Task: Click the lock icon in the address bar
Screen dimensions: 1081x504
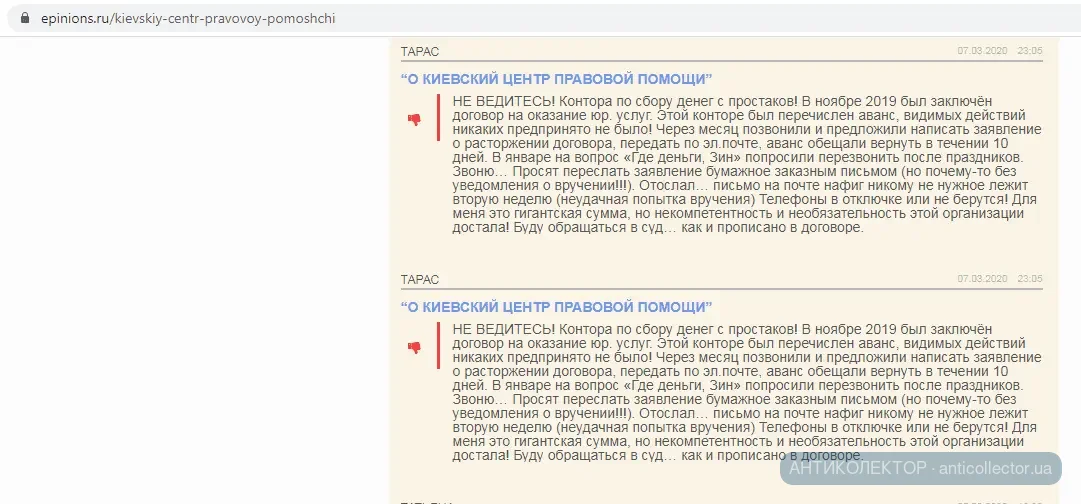Action: (25, 18)
